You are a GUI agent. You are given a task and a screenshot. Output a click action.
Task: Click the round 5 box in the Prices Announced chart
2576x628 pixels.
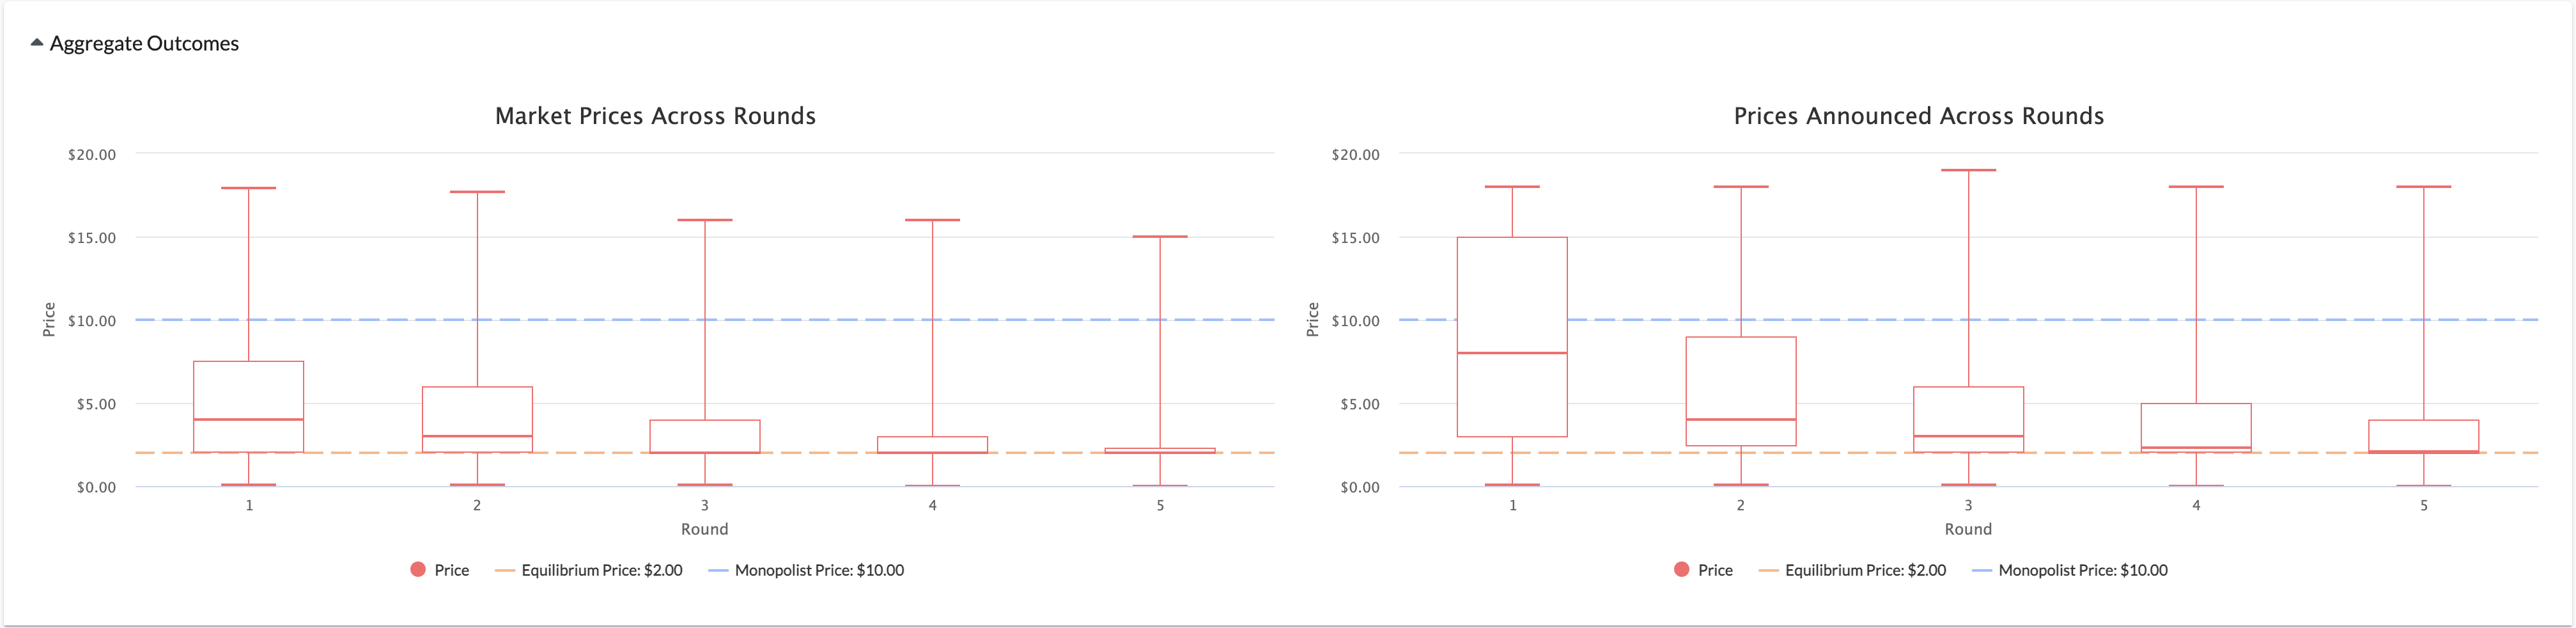(2424, 436)
